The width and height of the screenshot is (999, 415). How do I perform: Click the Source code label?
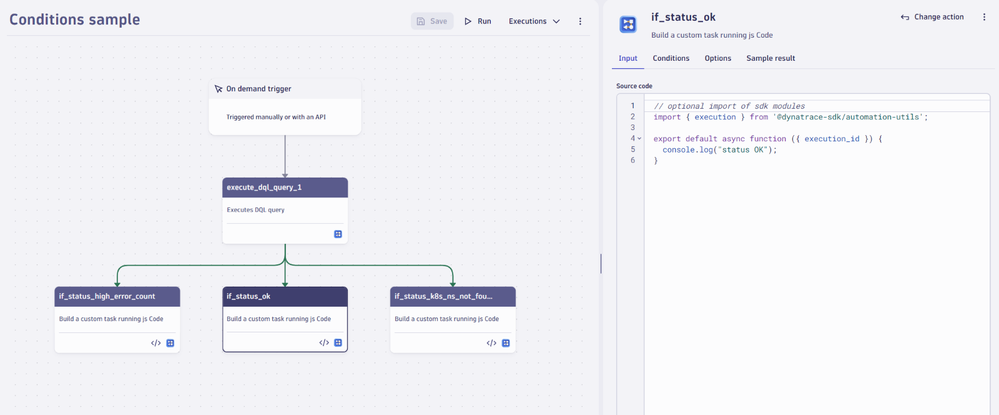[x=634, y=86]
